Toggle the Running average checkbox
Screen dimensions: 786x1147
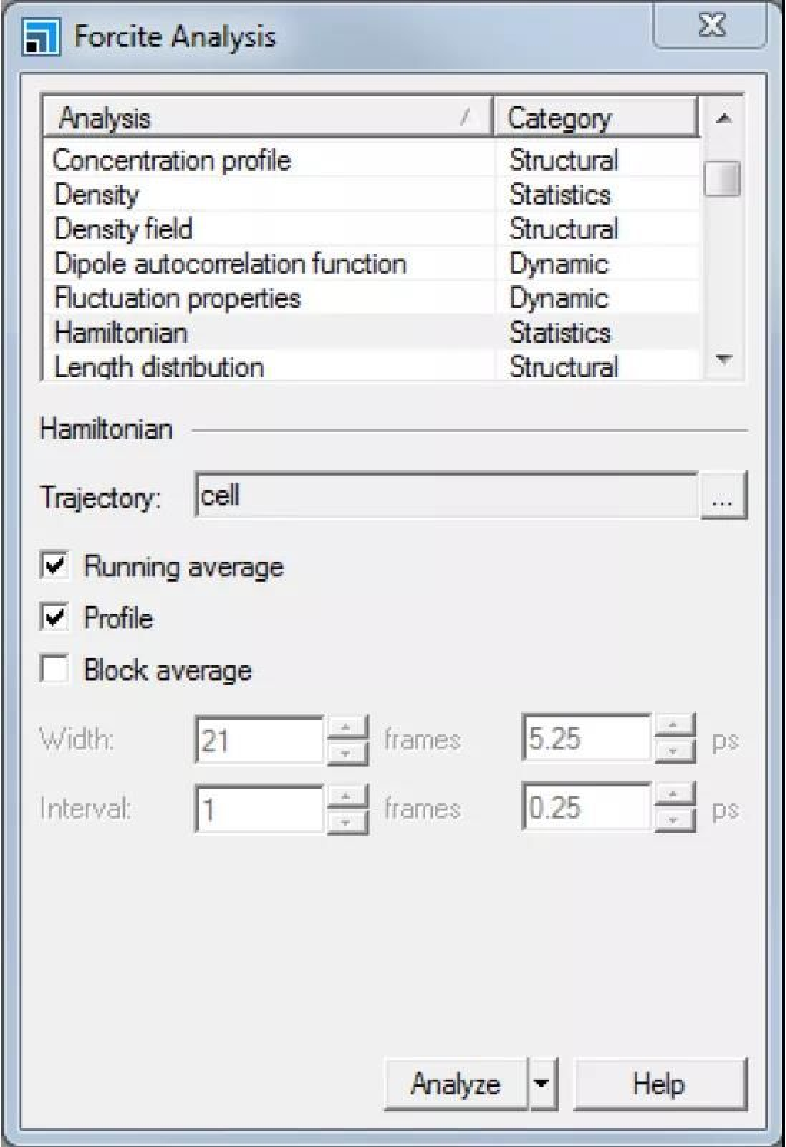click(55, 567)
